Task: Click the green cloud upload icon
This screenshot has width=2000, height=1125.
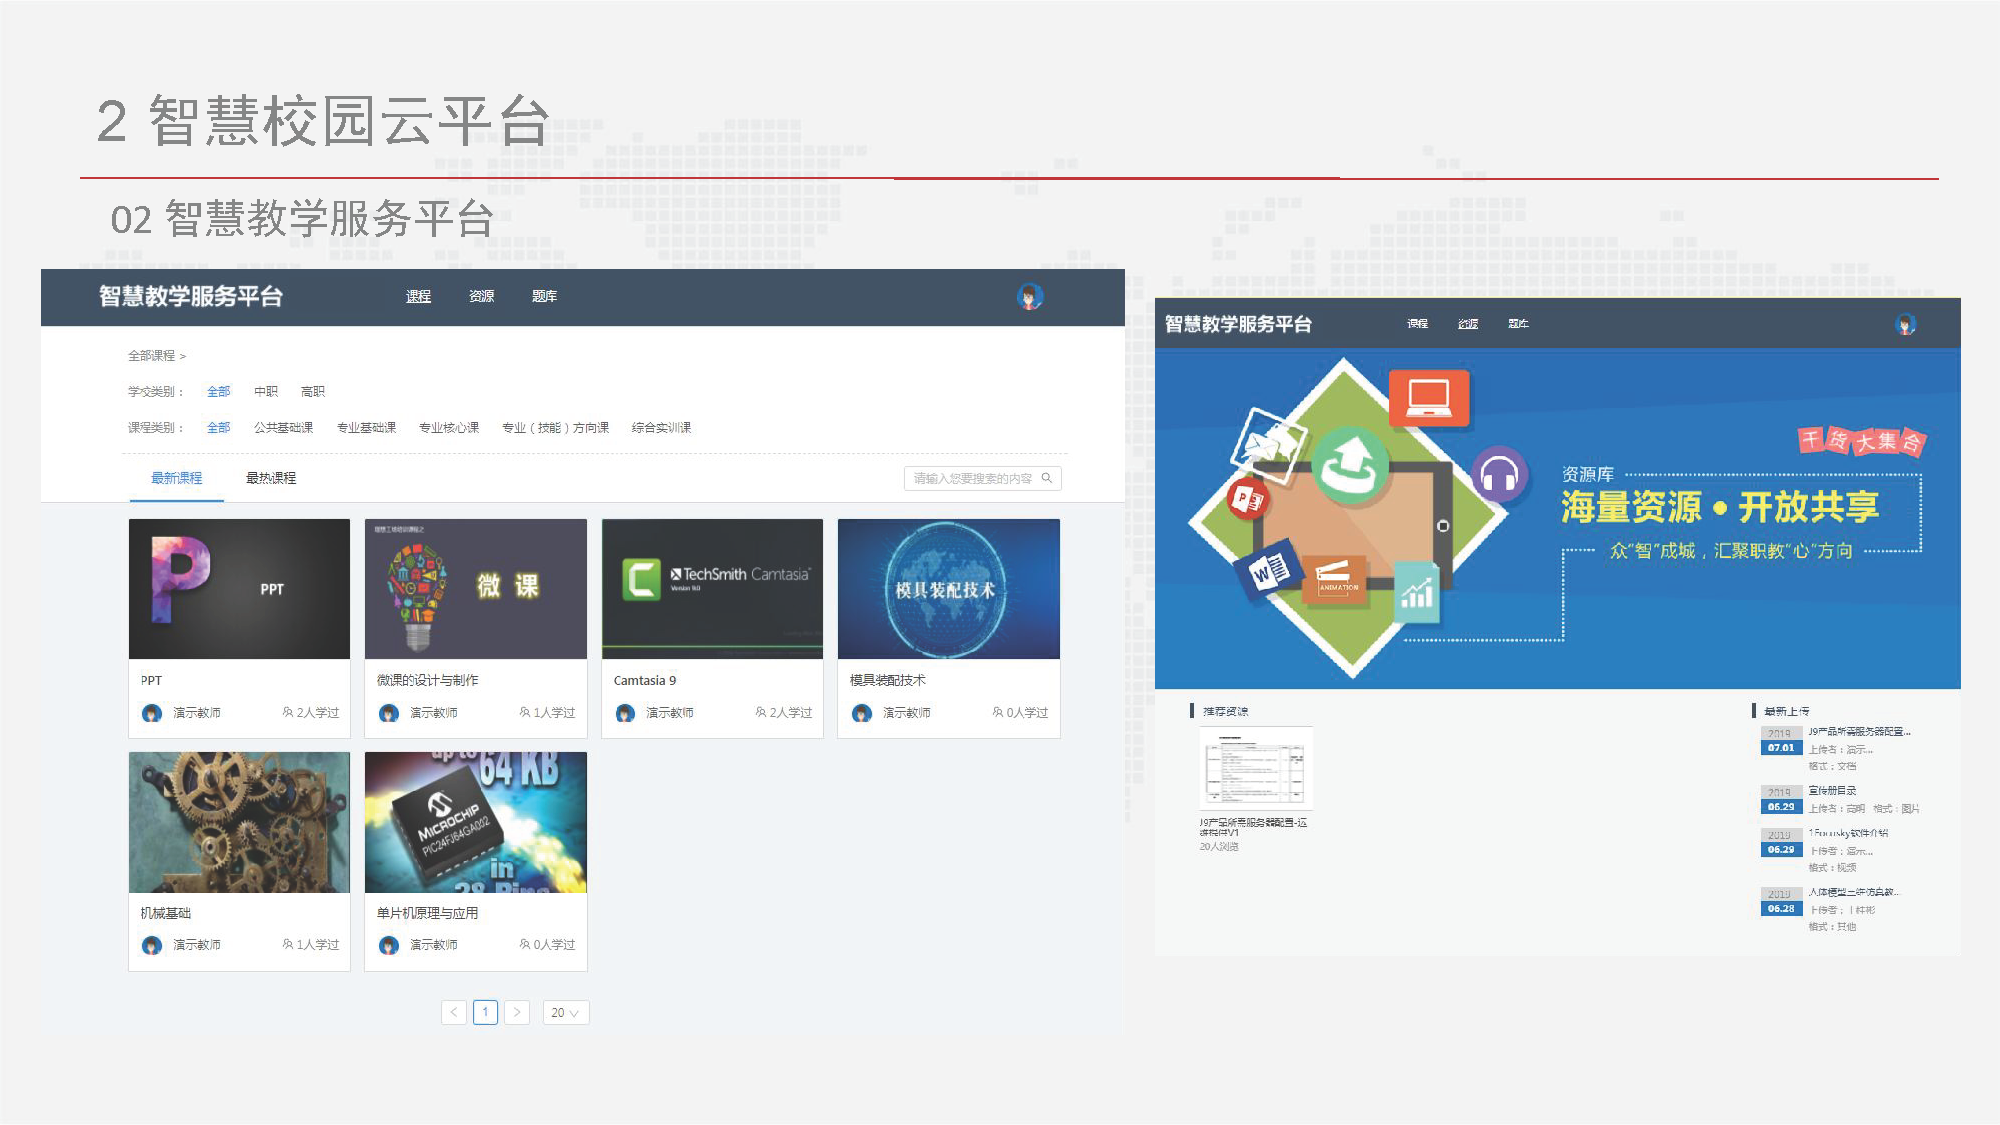Action: coord(1349,465)
